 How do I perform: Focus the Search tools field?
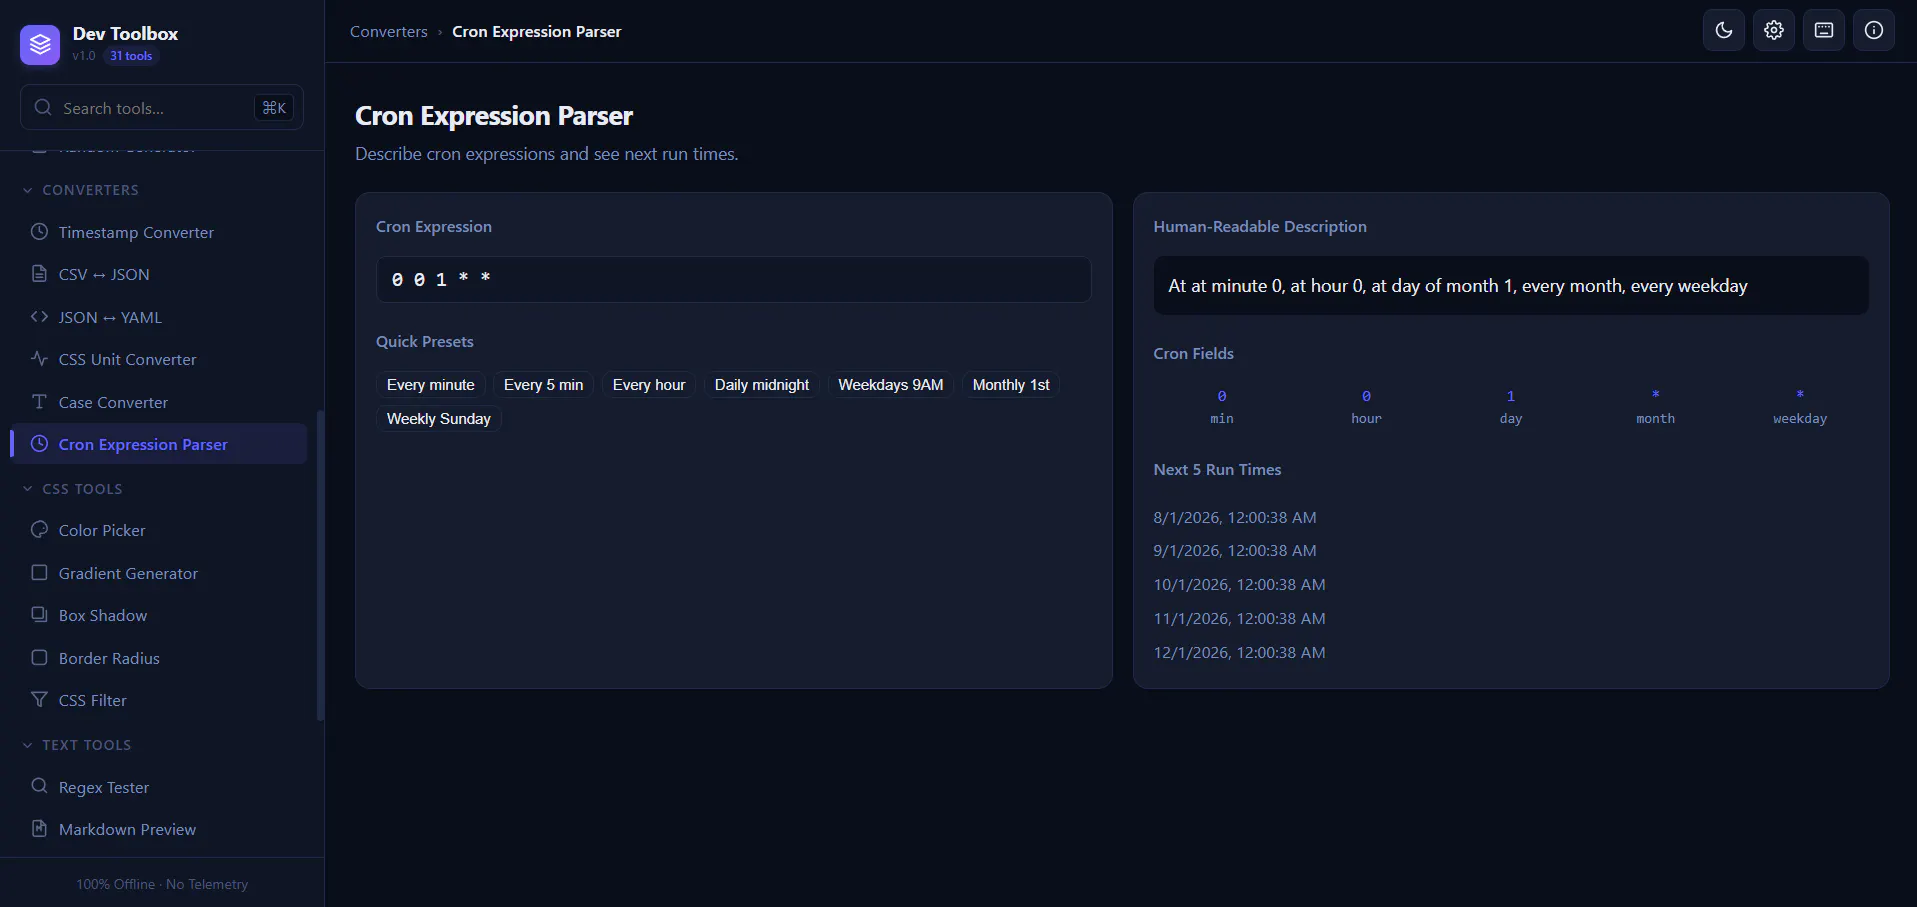pos(162,107)
